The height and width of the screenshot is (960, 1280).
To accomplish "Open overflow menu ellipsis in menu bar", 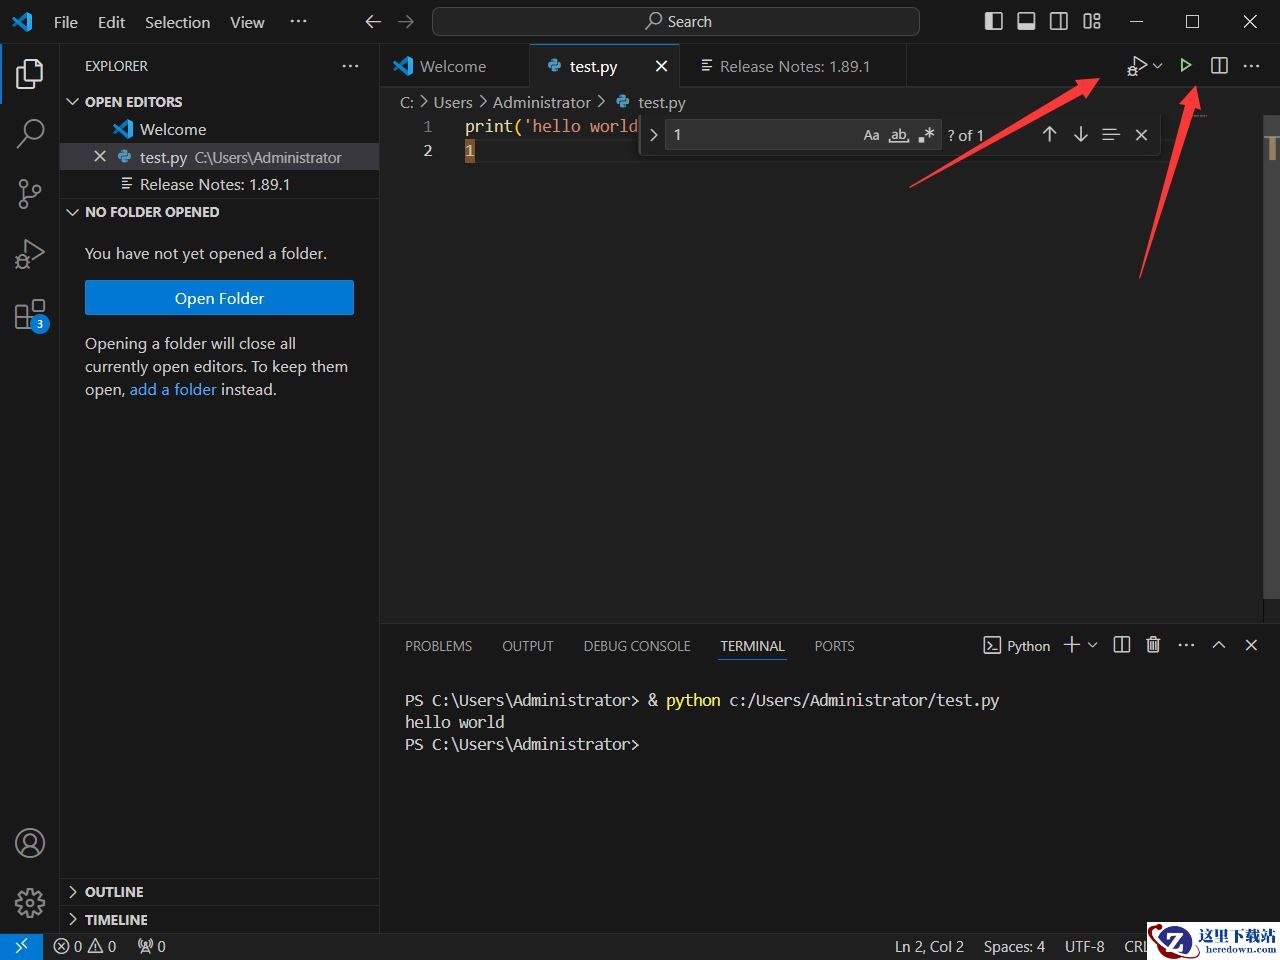I will (298, 21).
